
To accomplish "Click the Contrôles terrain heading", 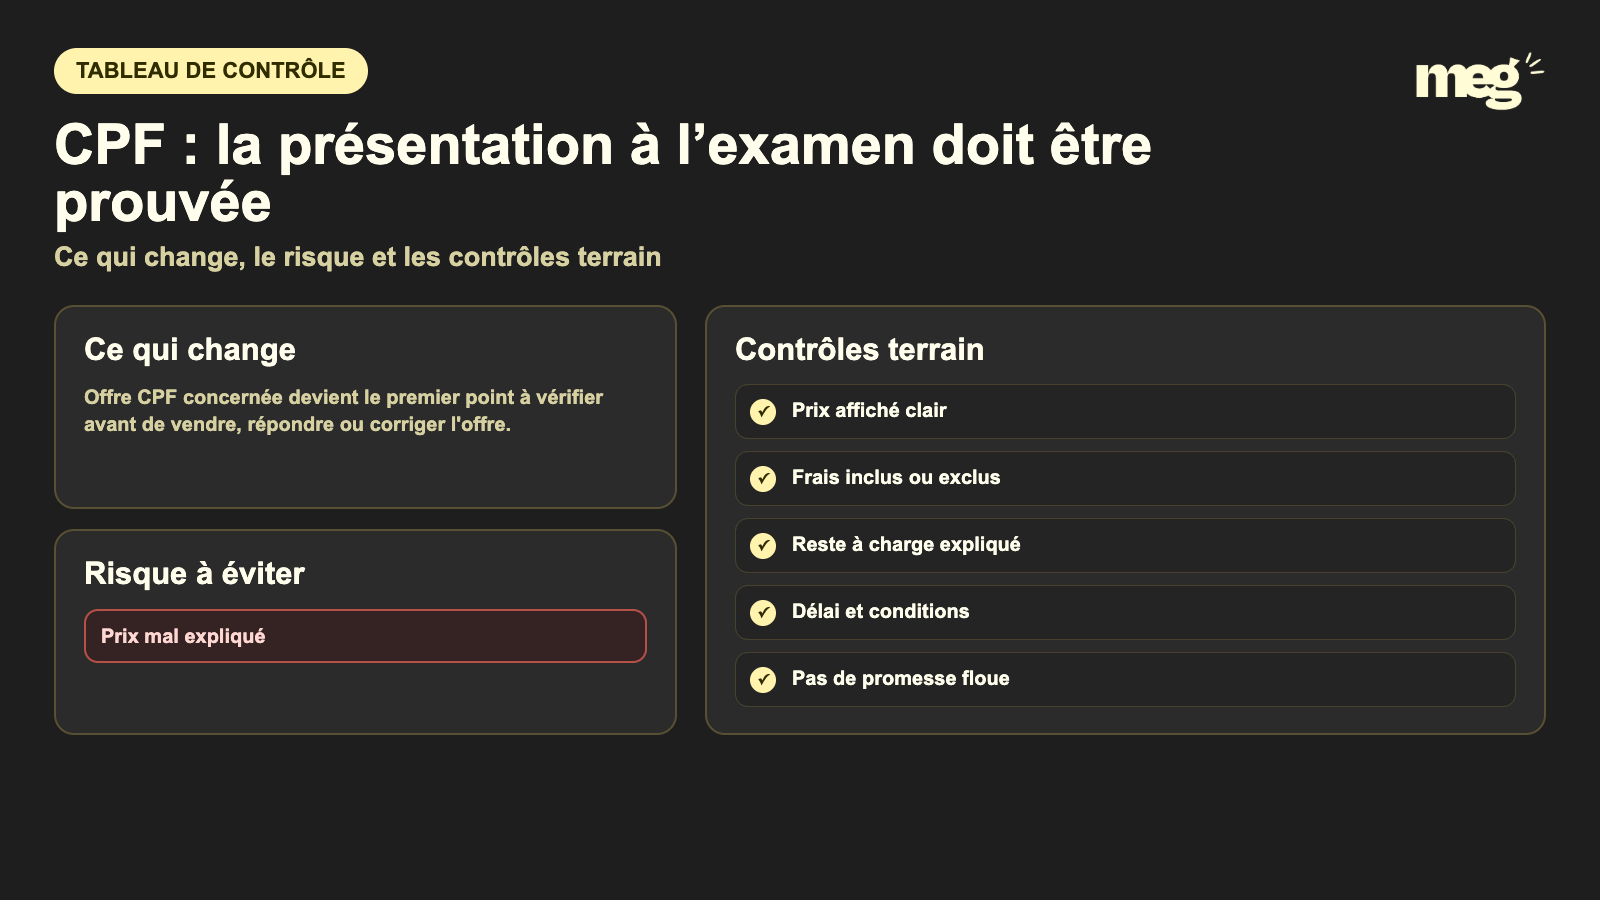I will [x=859, y=350].
